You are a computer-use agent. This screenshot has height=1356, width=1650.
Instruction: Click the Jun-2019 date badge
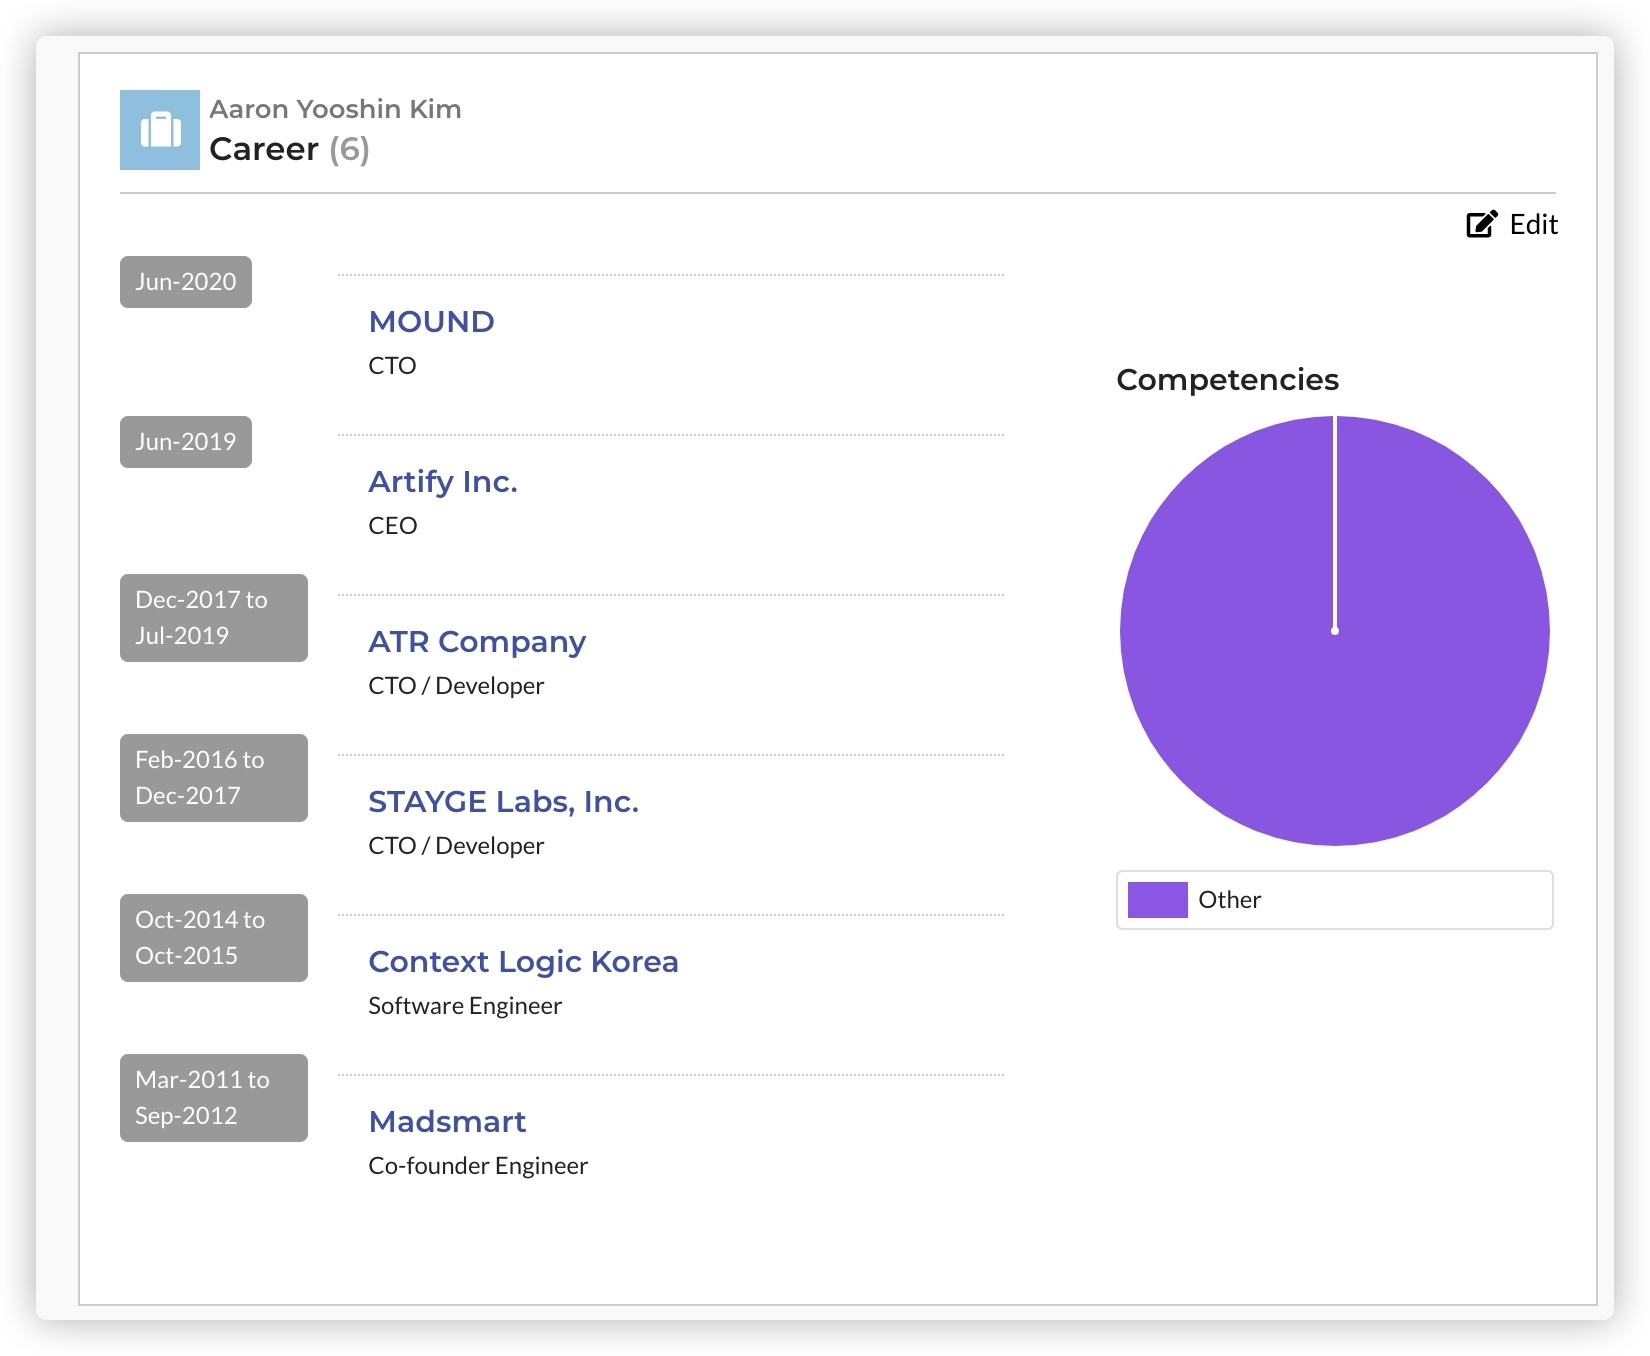(x=186, y=442)
